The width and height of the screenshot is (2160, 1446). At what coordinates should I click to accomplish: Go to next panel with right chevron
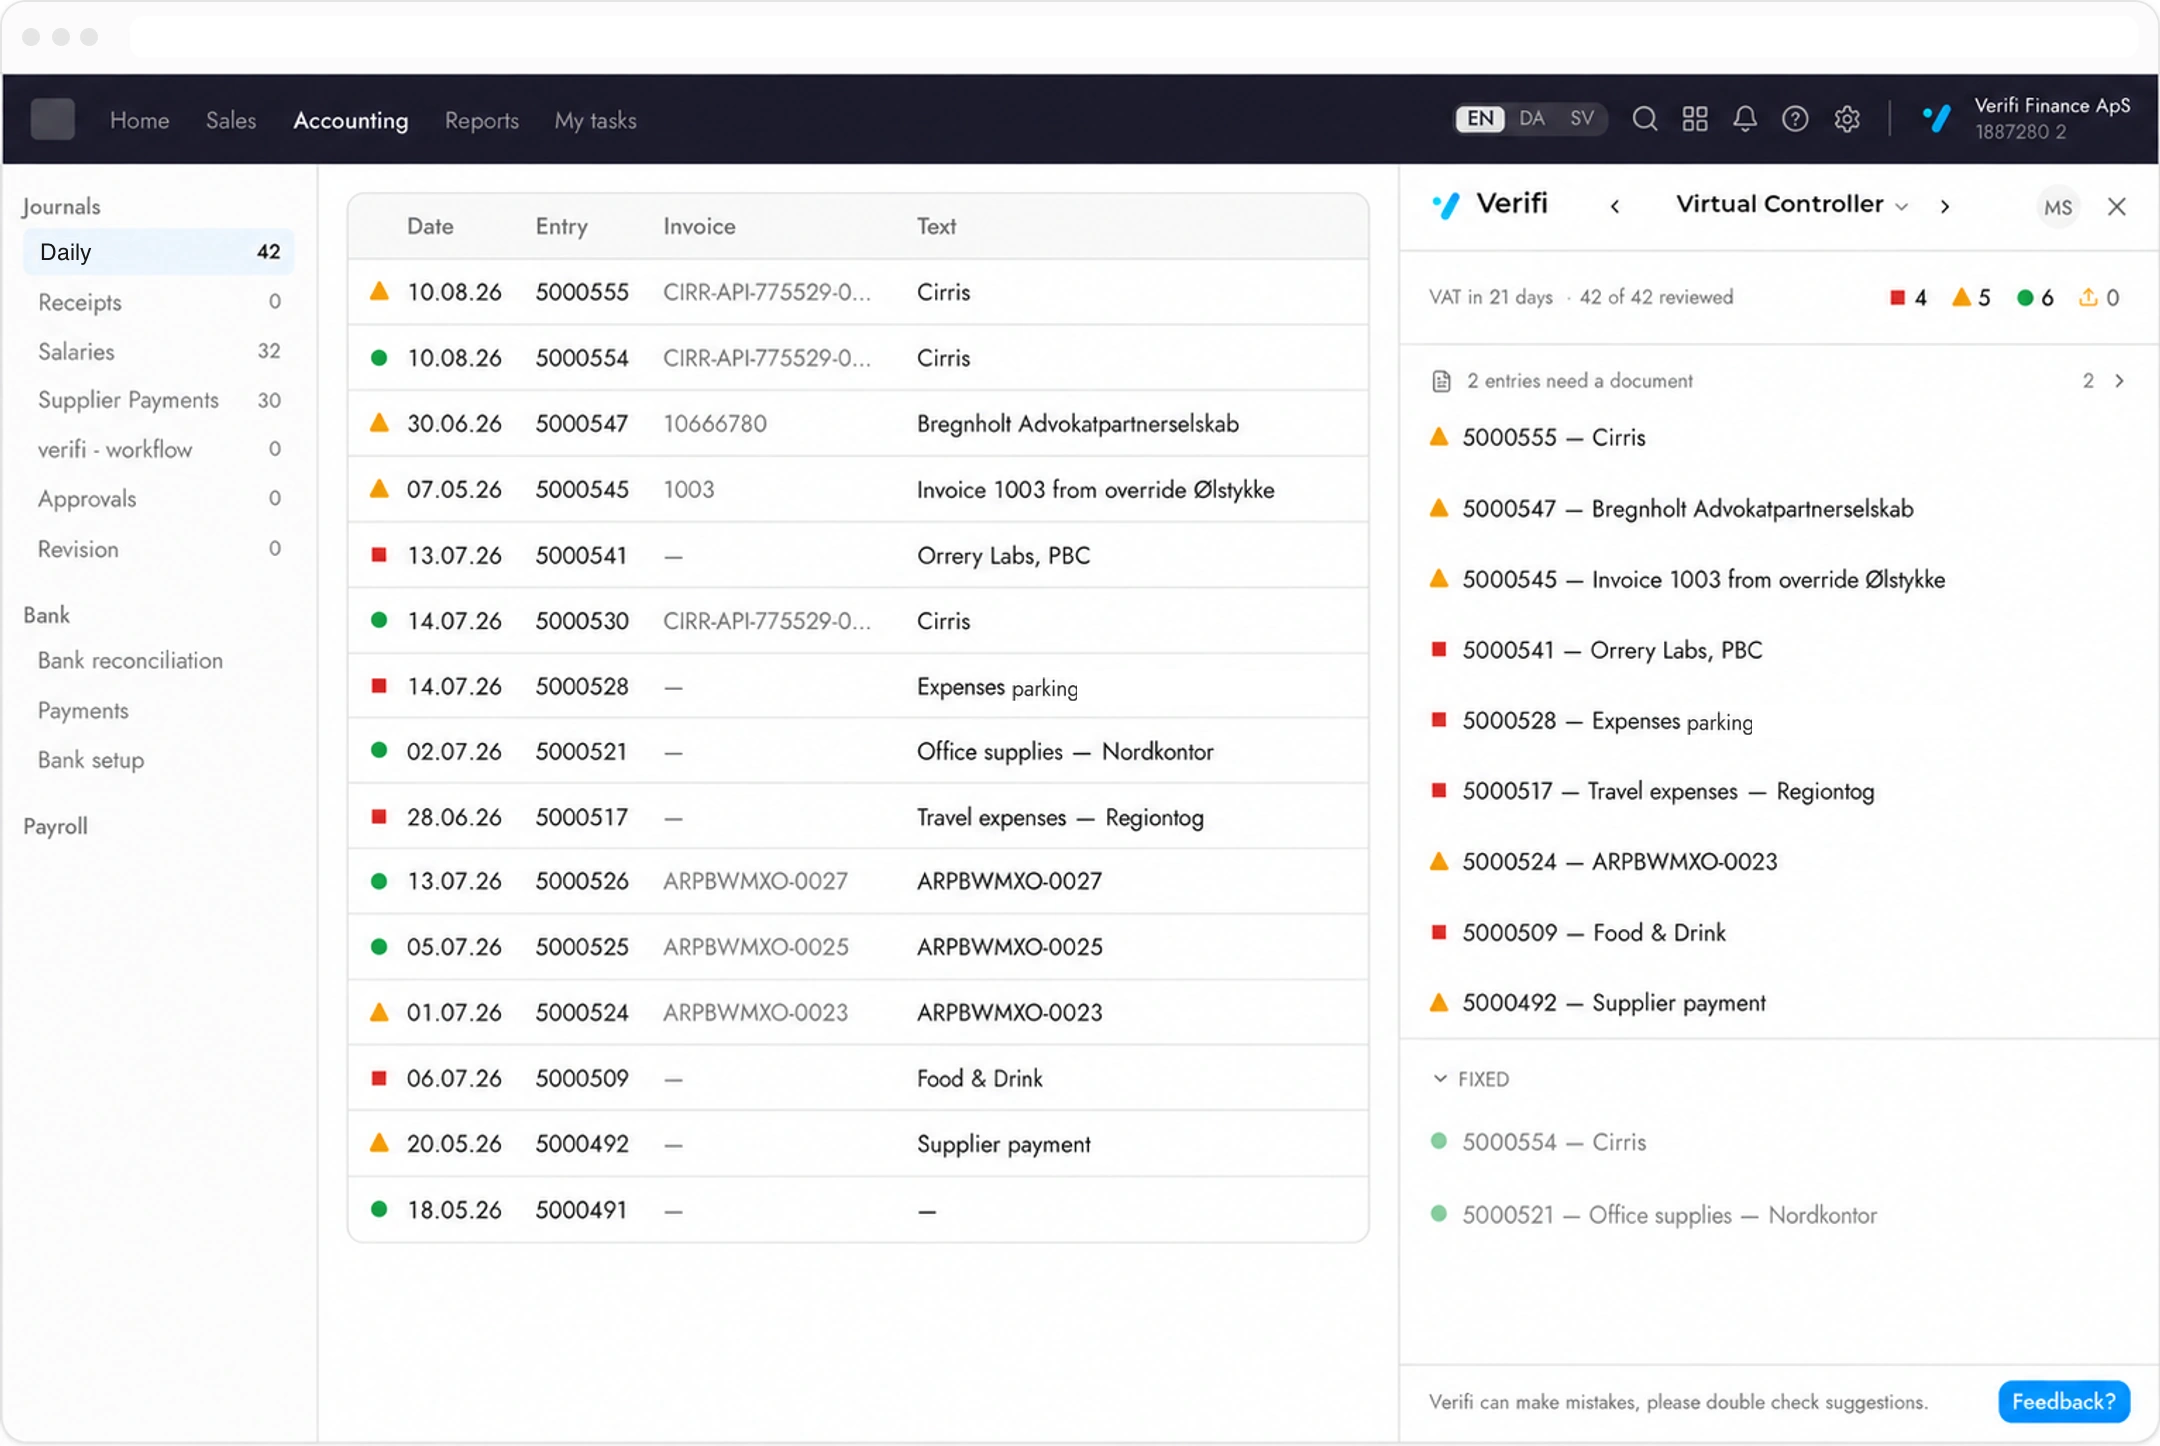coord(1945,207)
